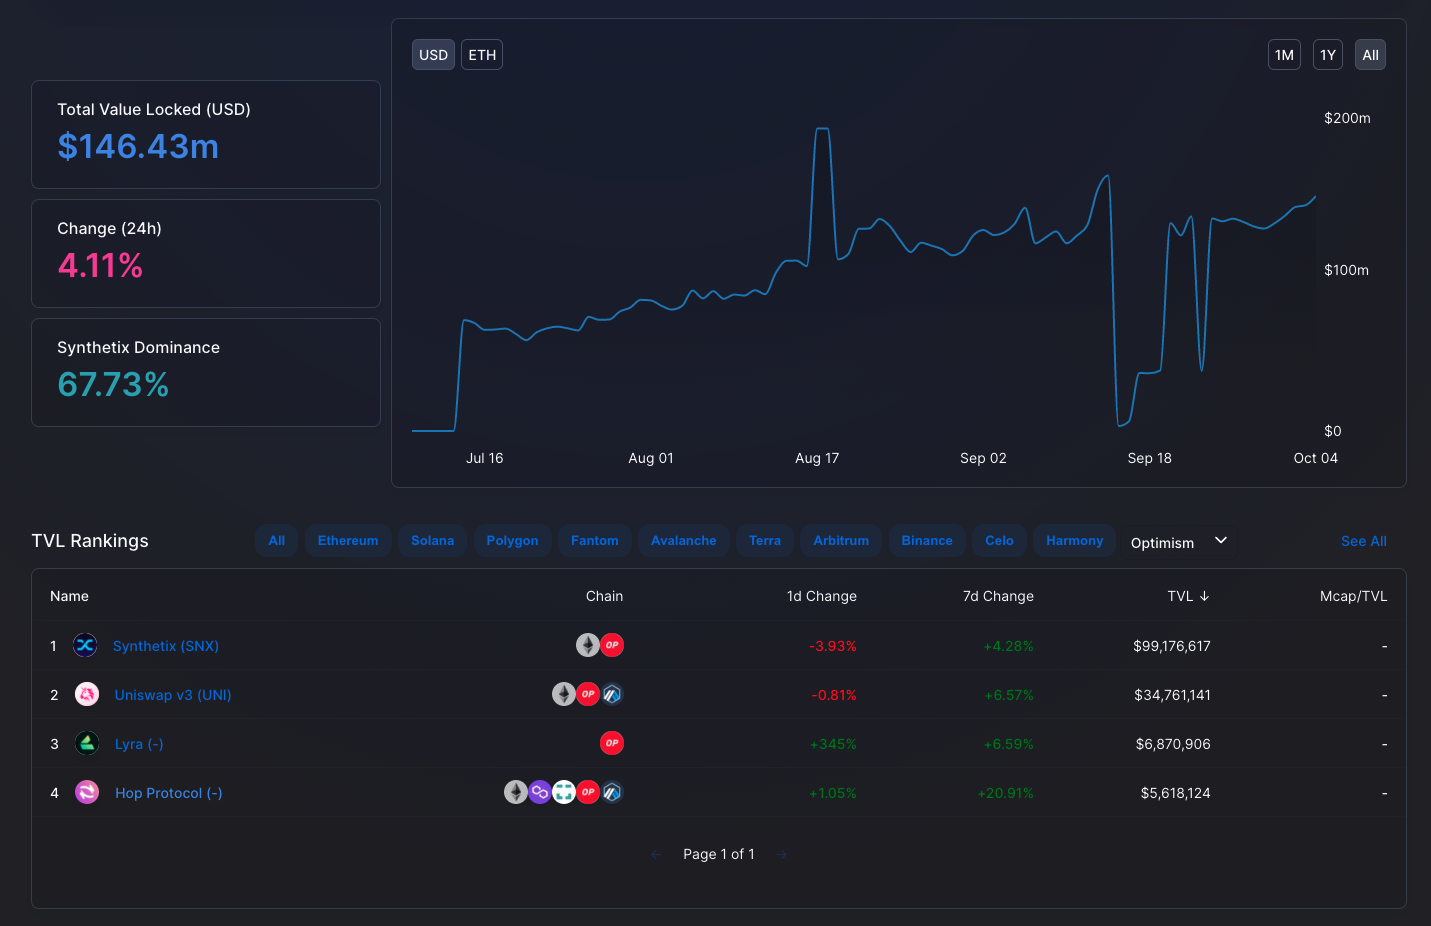Click Hop Protocol 7d change +20.91%
Screen dimensions: 1431x926
1005,793
